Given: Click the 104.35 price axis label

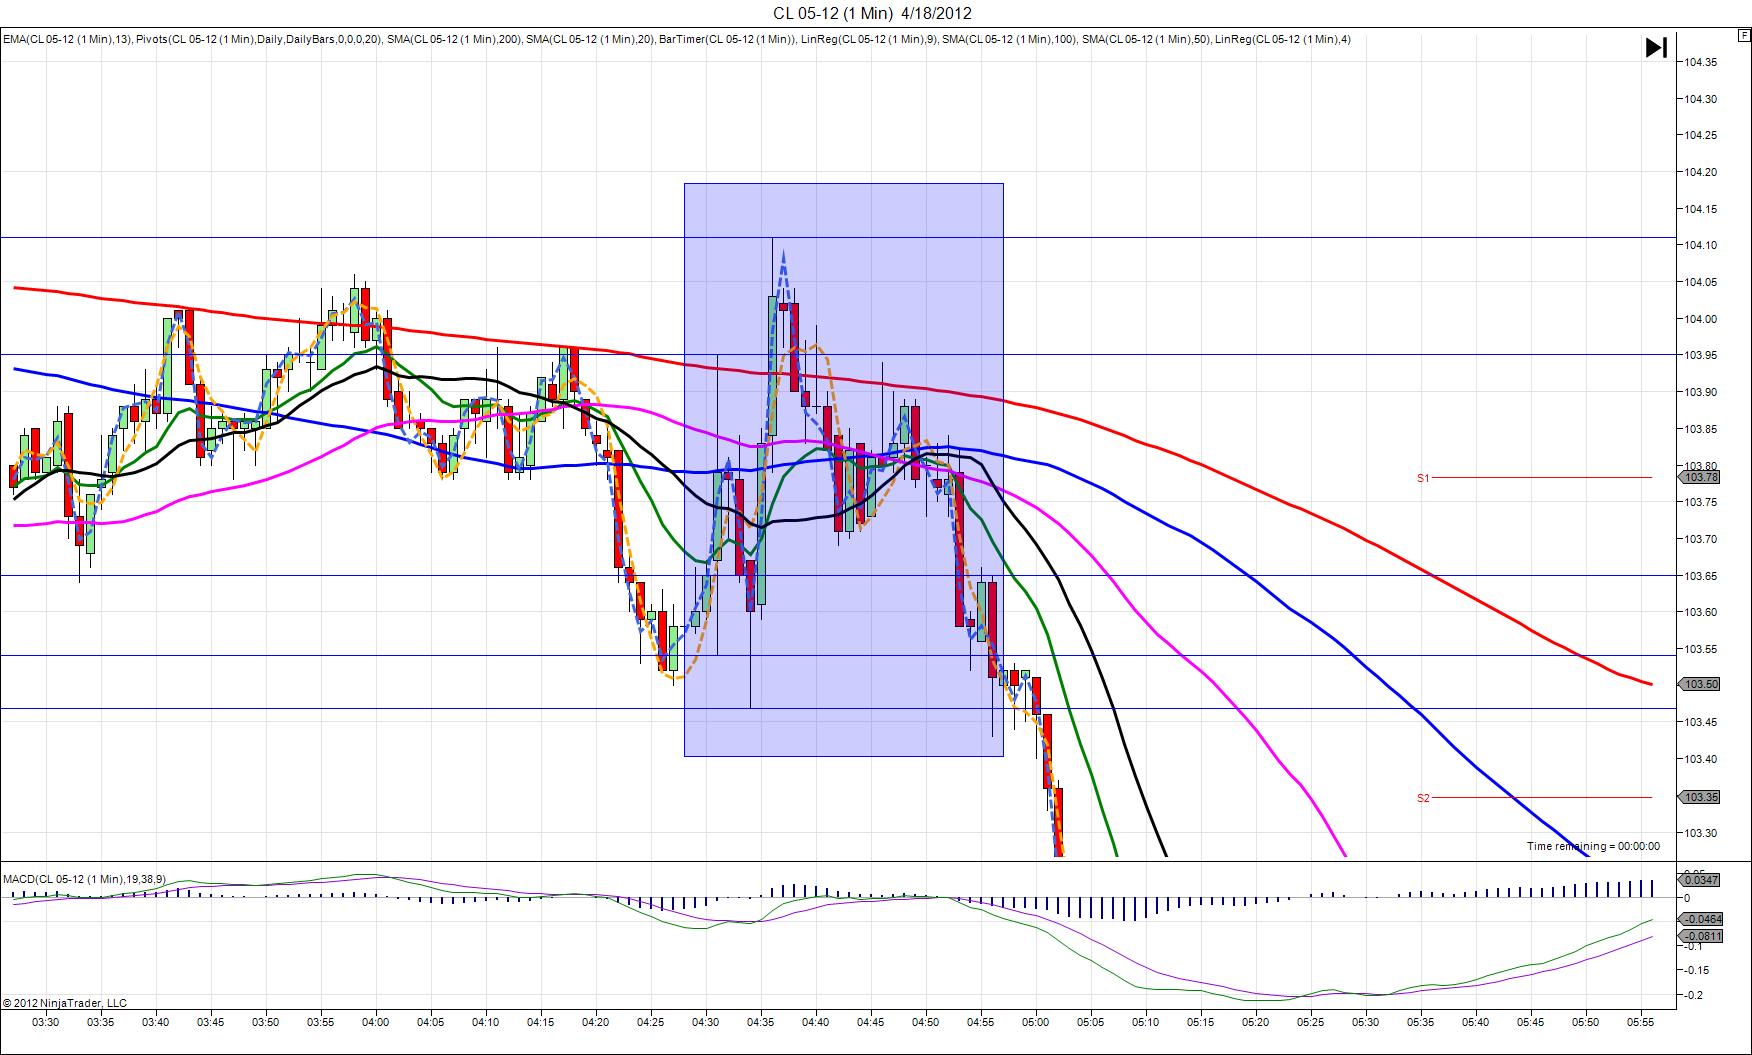Looking at the screenshot, I should coord(1700,62).
